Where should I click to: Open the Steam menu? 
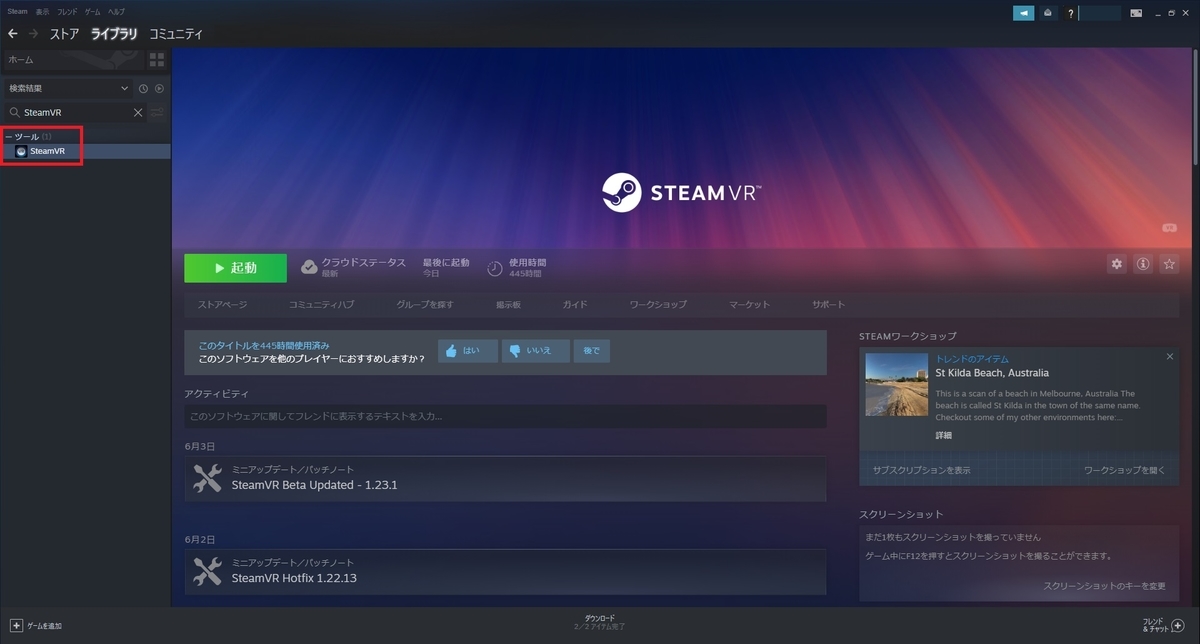(17, 11)
